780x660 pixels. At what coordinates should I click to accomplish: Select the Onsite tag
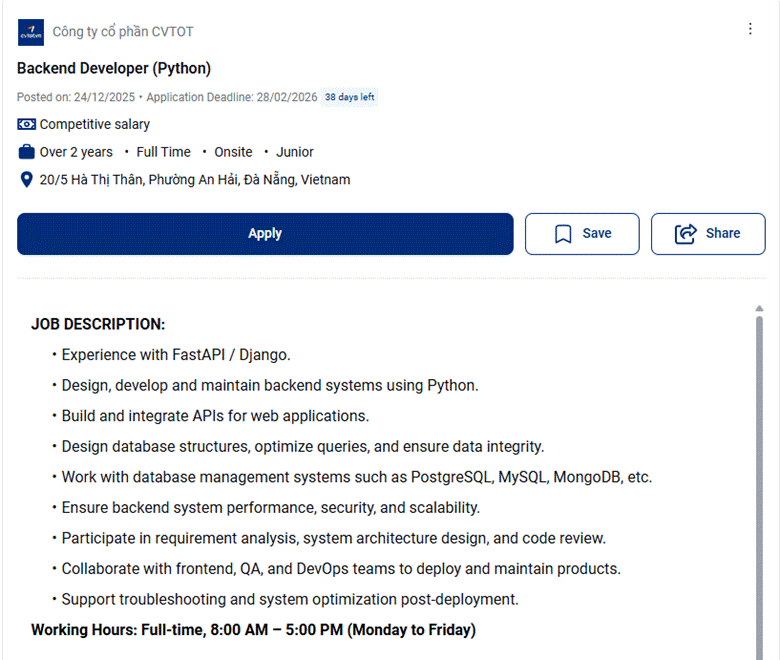pos(233,153)
